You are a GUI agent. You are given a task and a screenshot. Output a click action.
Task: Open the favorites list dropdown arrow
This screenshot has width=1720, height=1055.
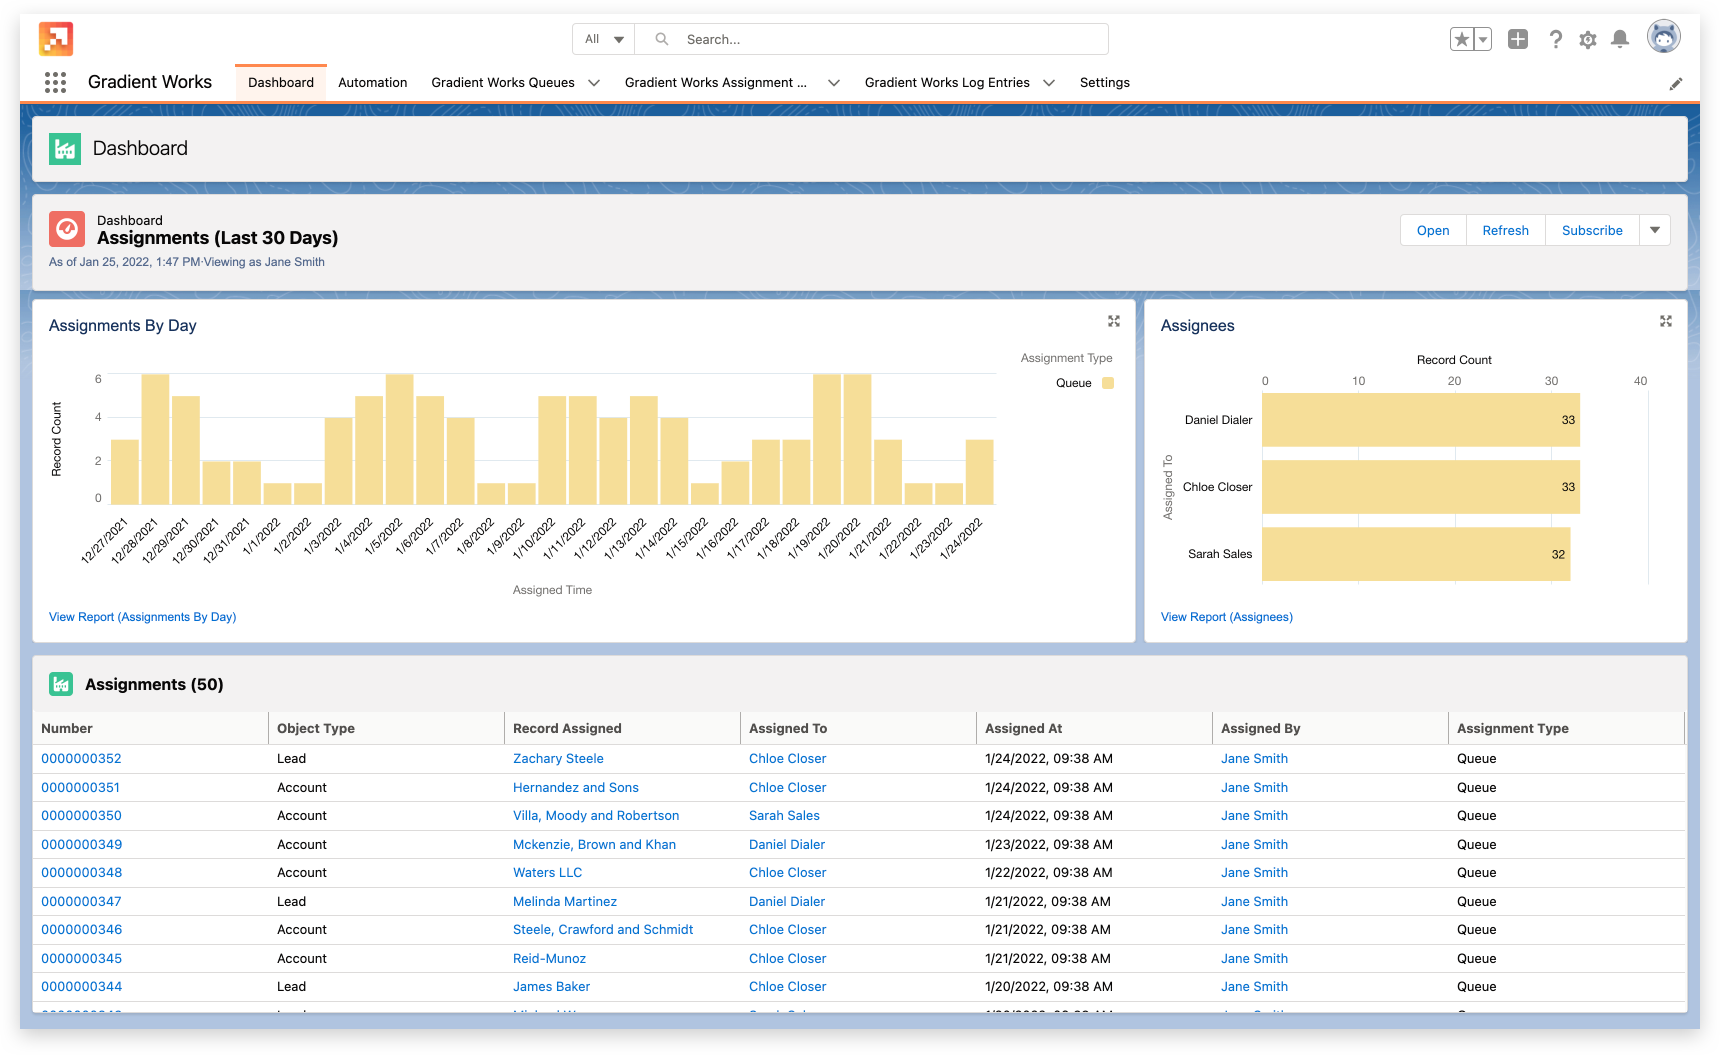tap(1483, 39)
